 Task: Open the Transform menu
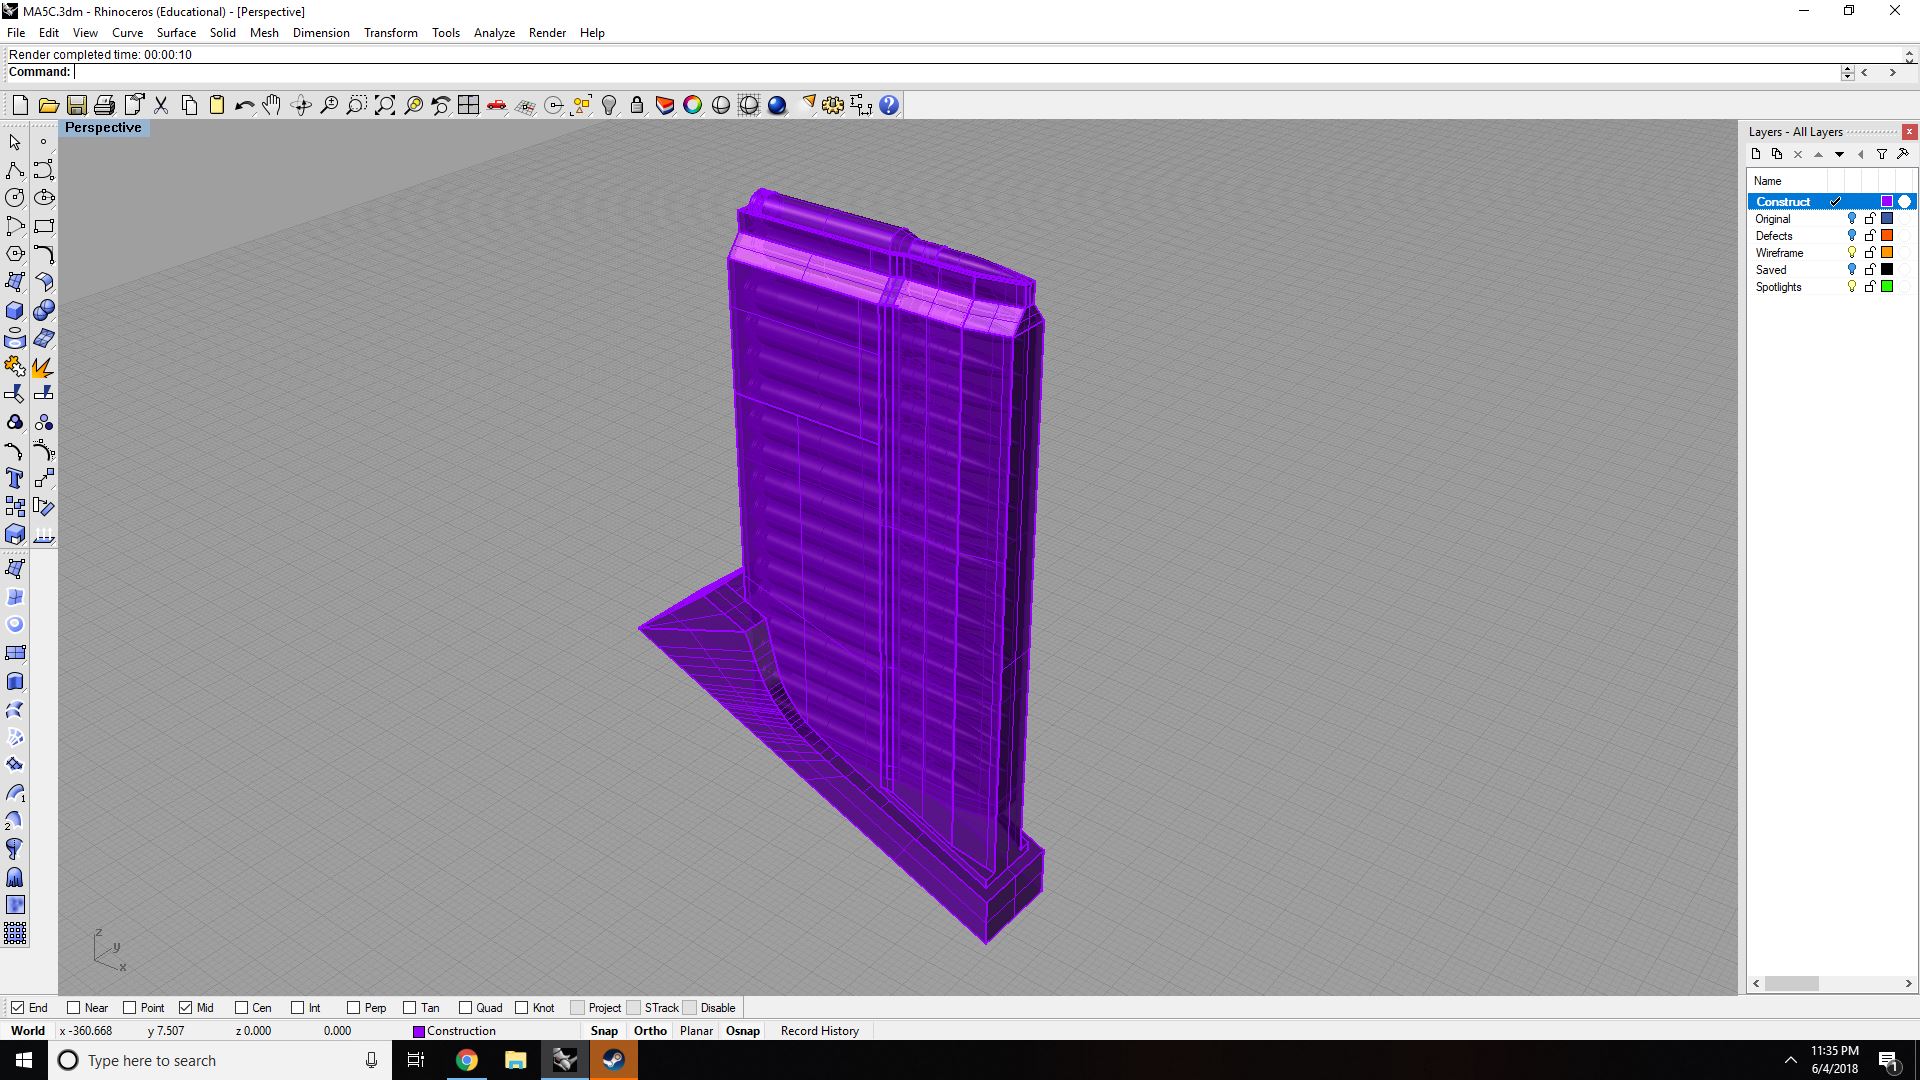(390, 33)
